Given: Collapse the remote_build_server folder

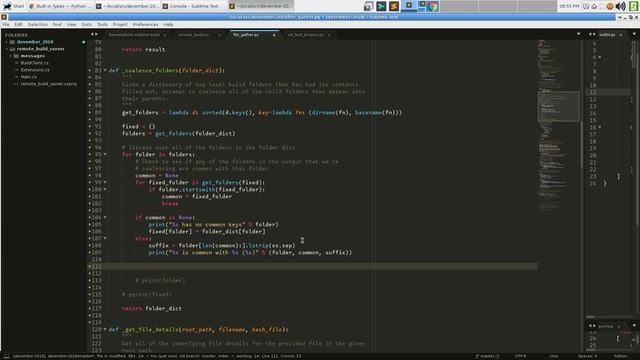Looking at the screenshot, I should pos(7,49).
